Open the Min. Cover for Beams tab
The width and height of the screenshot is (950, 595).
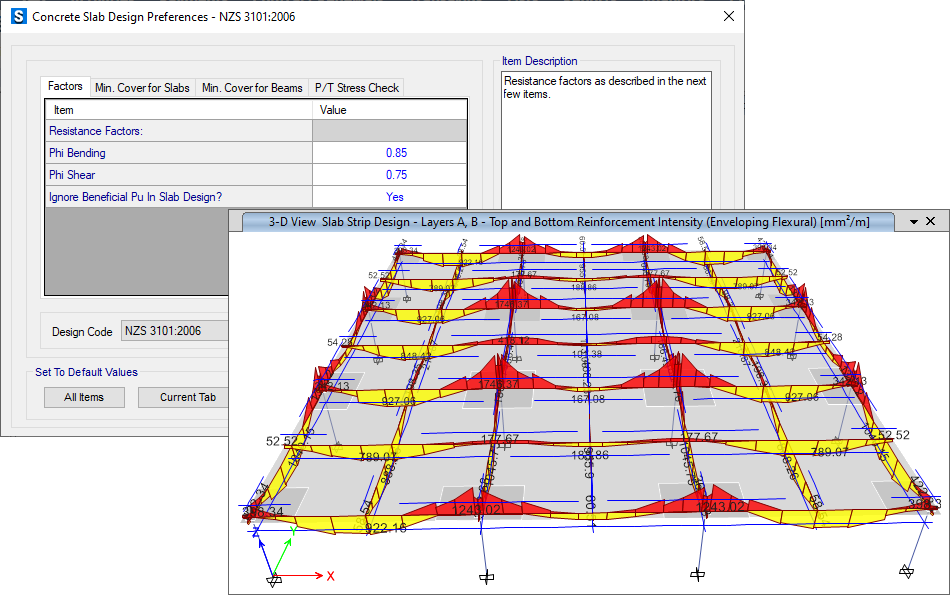click(252, 88)
